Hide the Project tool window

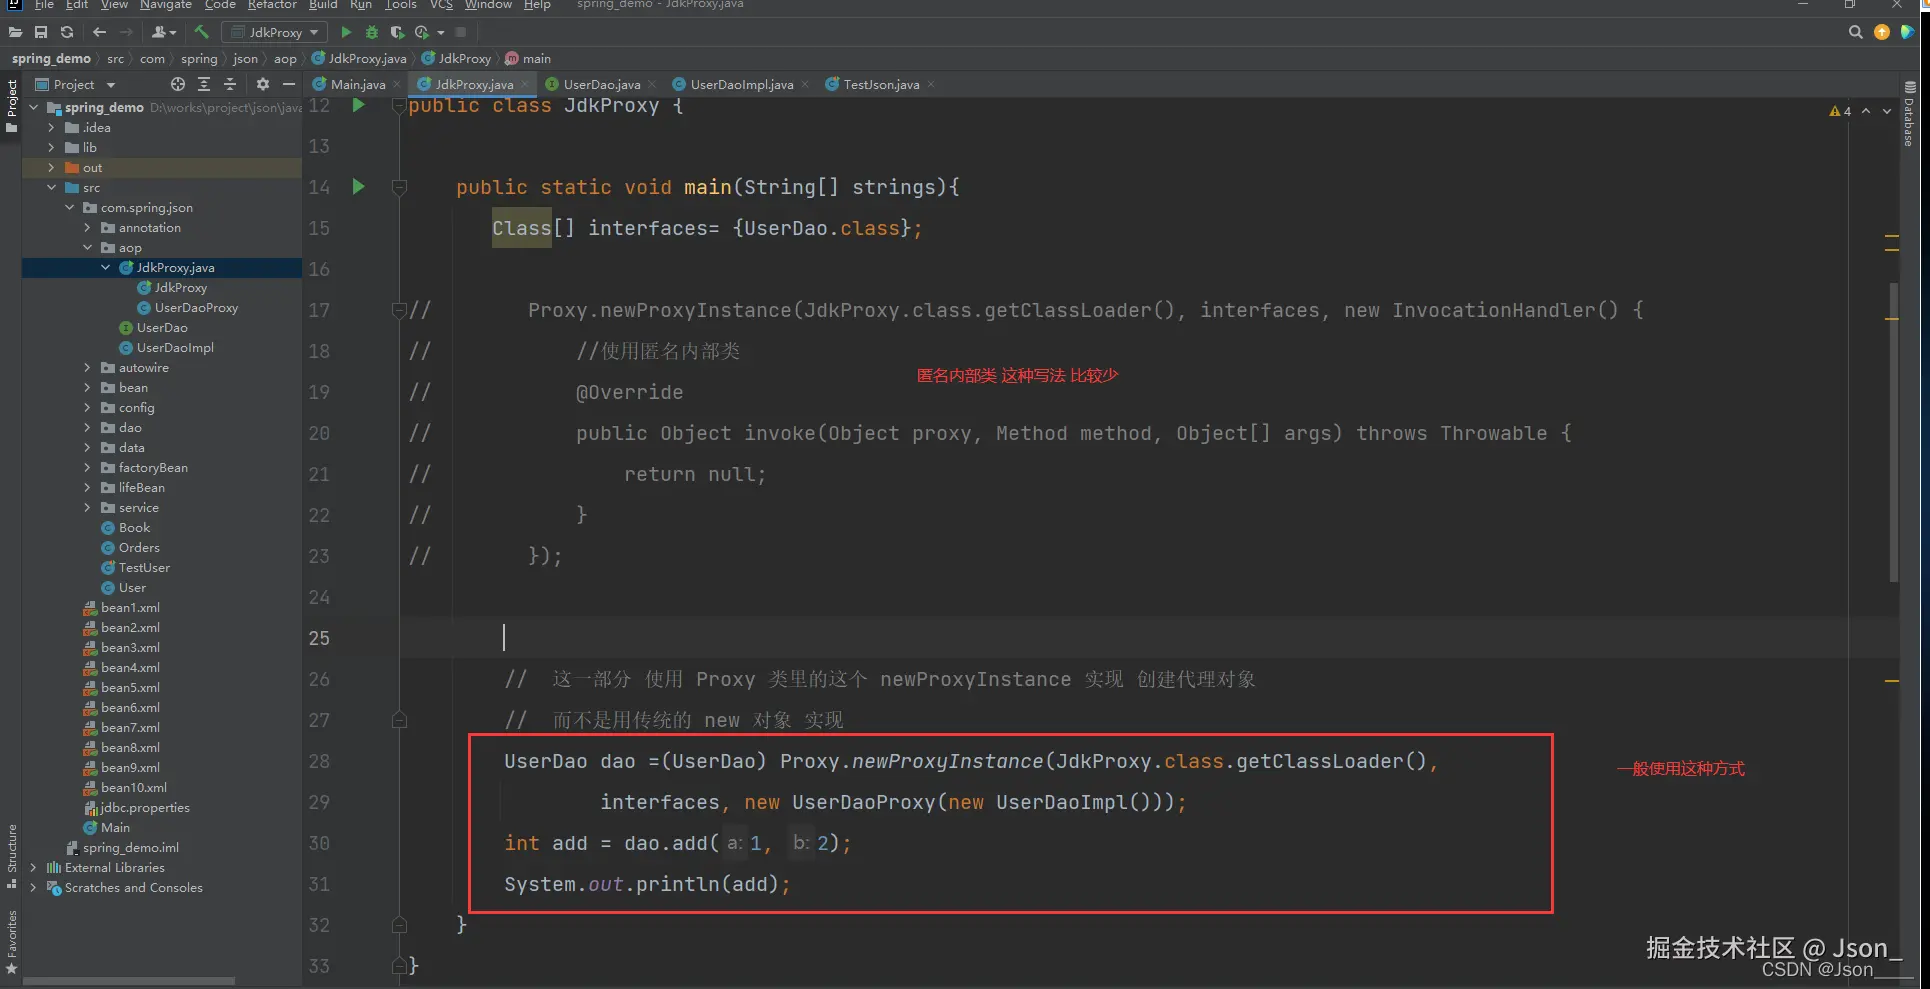point(289,84)
